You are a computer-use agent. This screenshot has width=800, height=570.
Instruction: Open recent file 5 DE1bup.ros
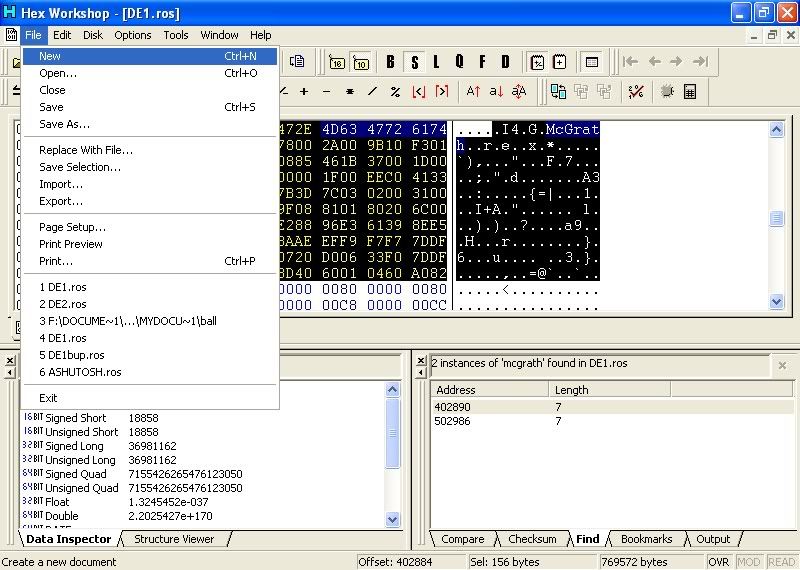coord(151,355)
